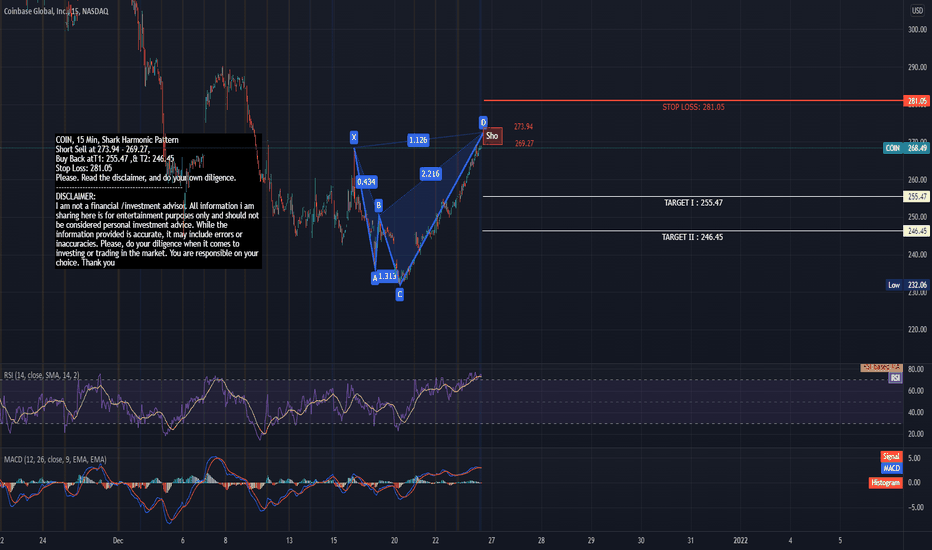Click the 260.00 price axis label
932x550 pixels.
[x=917, y=180]
